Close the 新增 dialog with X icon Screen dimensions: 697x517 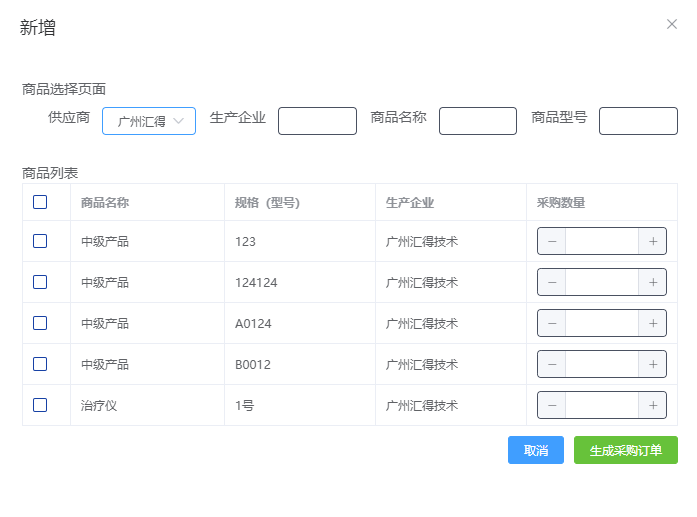coord(672,24)
